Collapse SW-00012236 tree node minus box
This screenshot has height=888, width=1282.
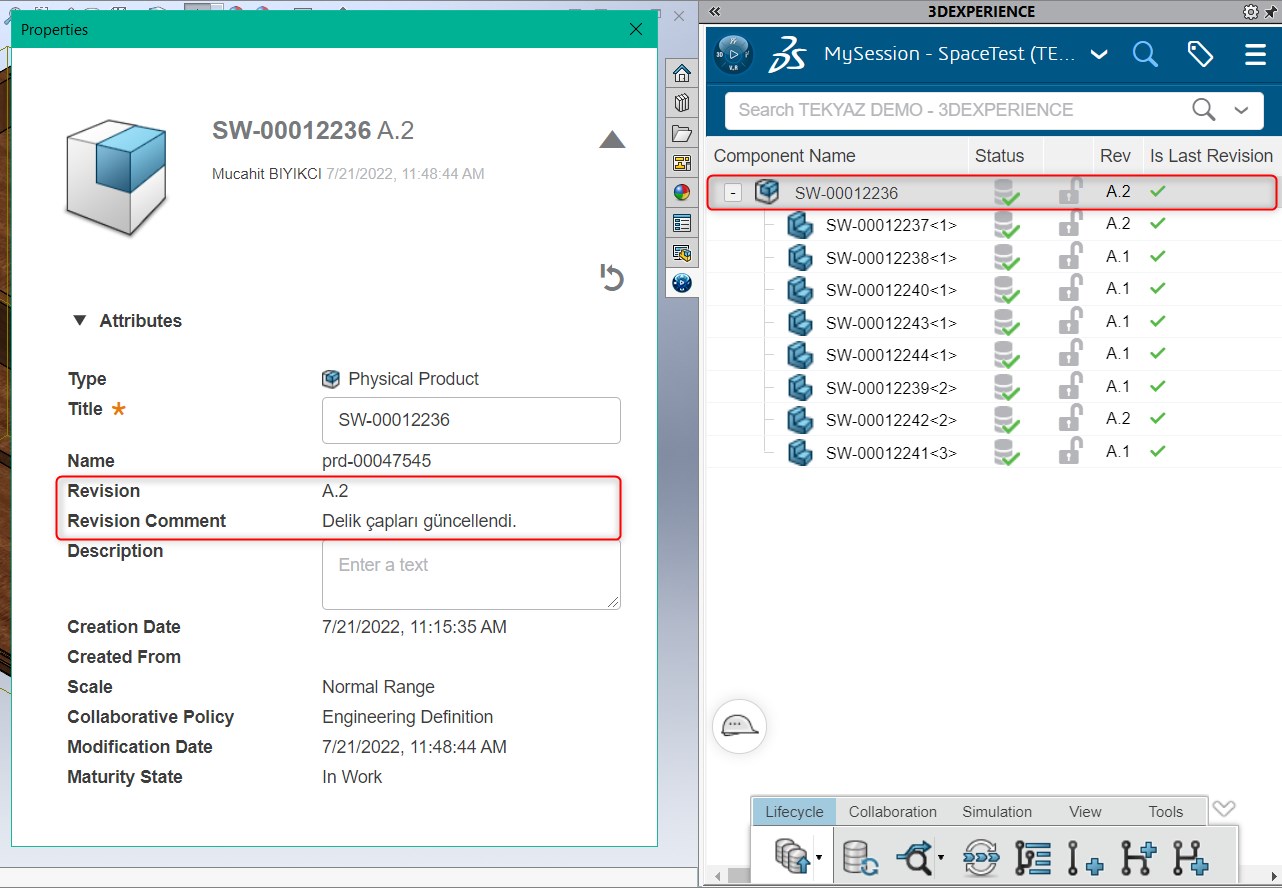tap(733, 192)
